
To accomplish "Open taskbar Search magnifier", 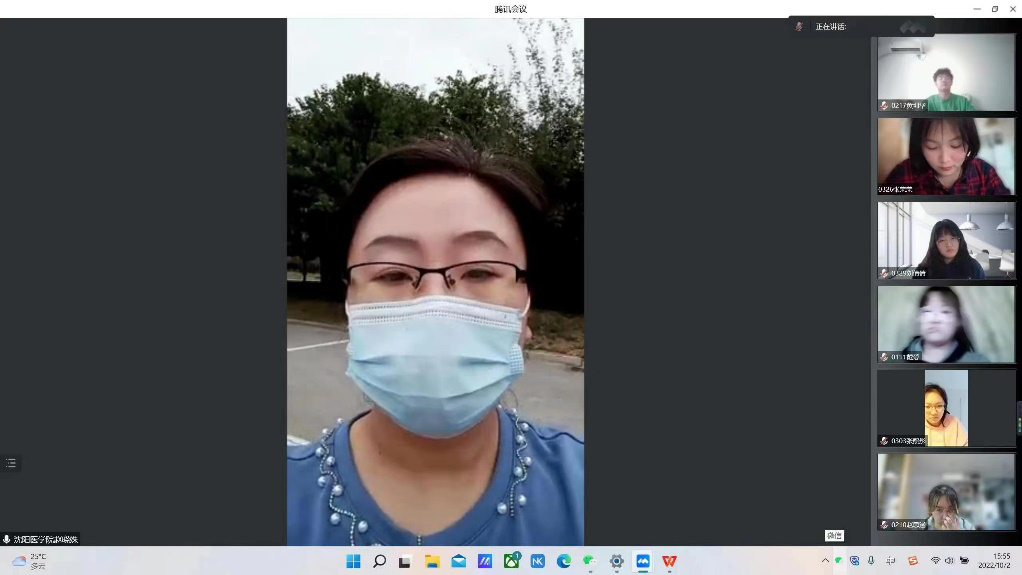I will [x=379, y=561].
